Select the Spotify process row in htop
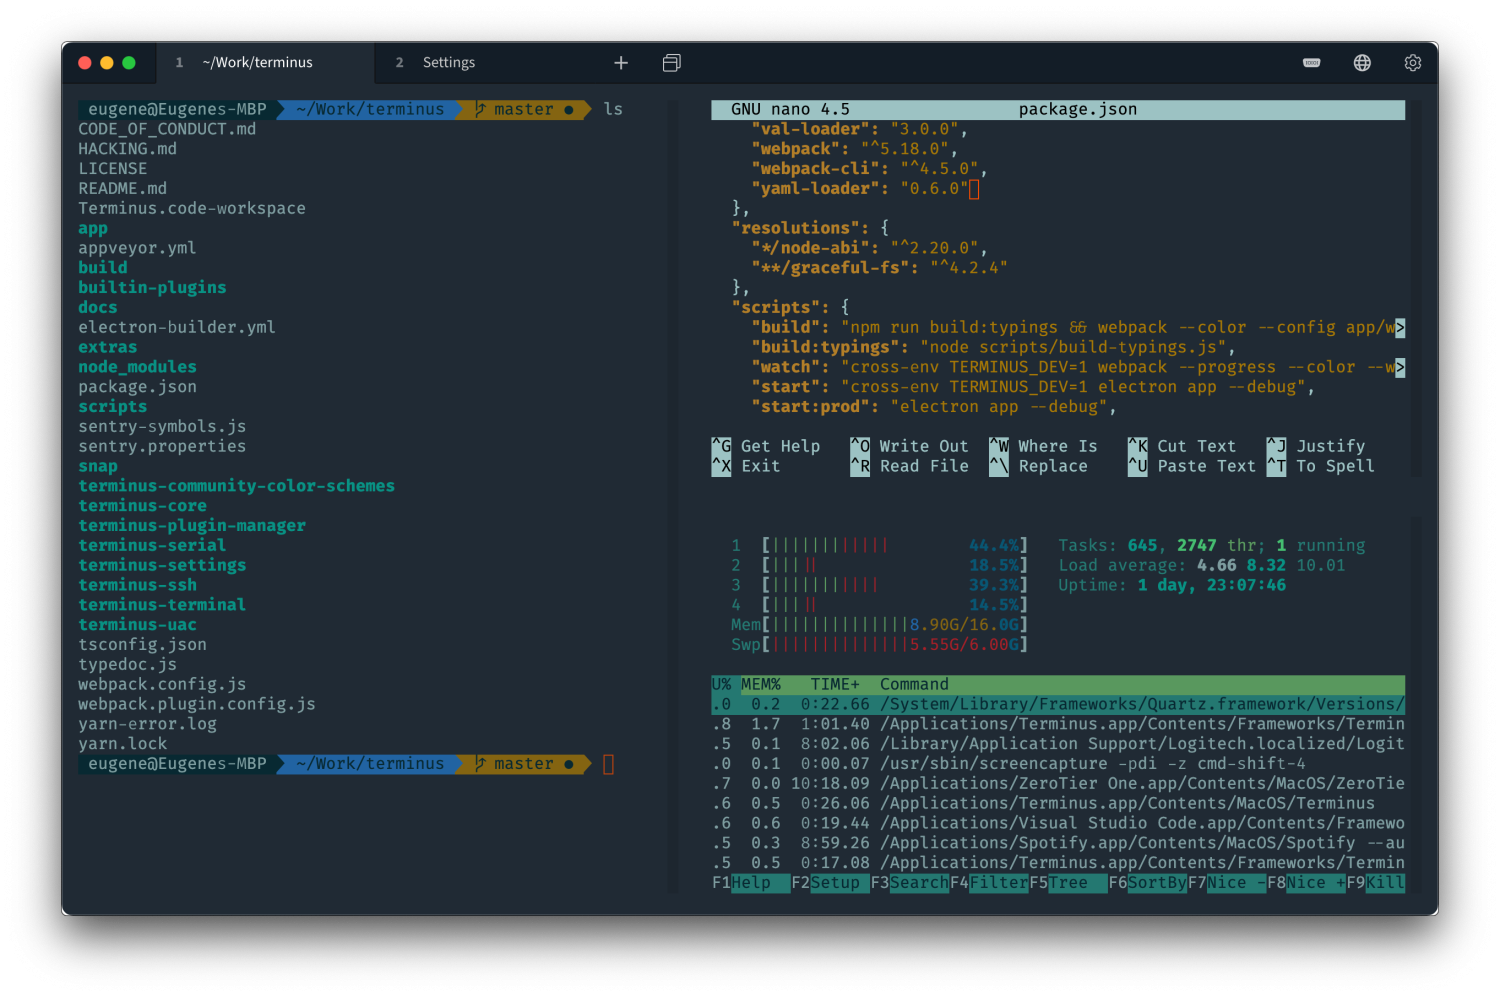Screen dimensions: 1500x997 coord(1058,843)
